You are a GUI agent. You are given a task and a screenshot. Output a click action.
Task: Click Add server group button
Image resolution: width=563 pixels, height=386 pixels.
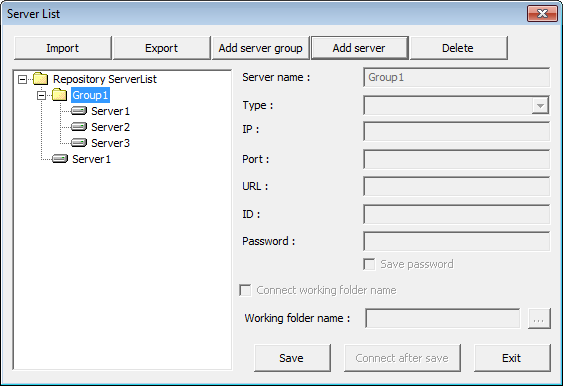[x=261, y=48]
